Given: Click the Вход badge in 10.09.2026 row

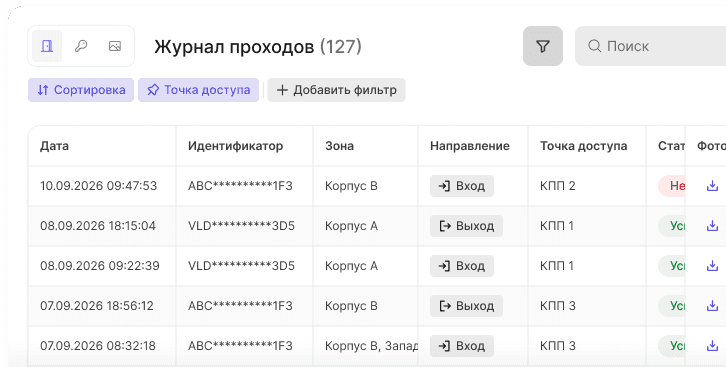Looking at the screenshot, I should [x=462, y=186].
